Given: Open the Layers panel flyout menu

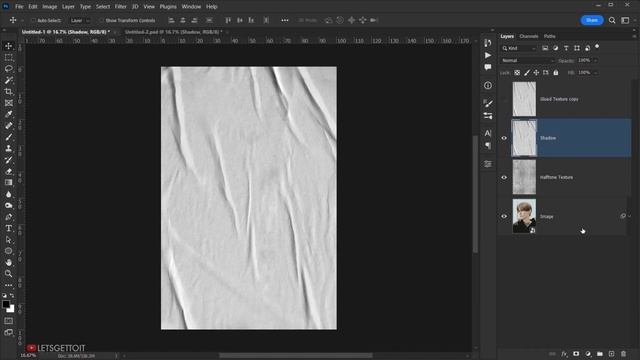Looking at the screenshot, I should coord(634,36).
